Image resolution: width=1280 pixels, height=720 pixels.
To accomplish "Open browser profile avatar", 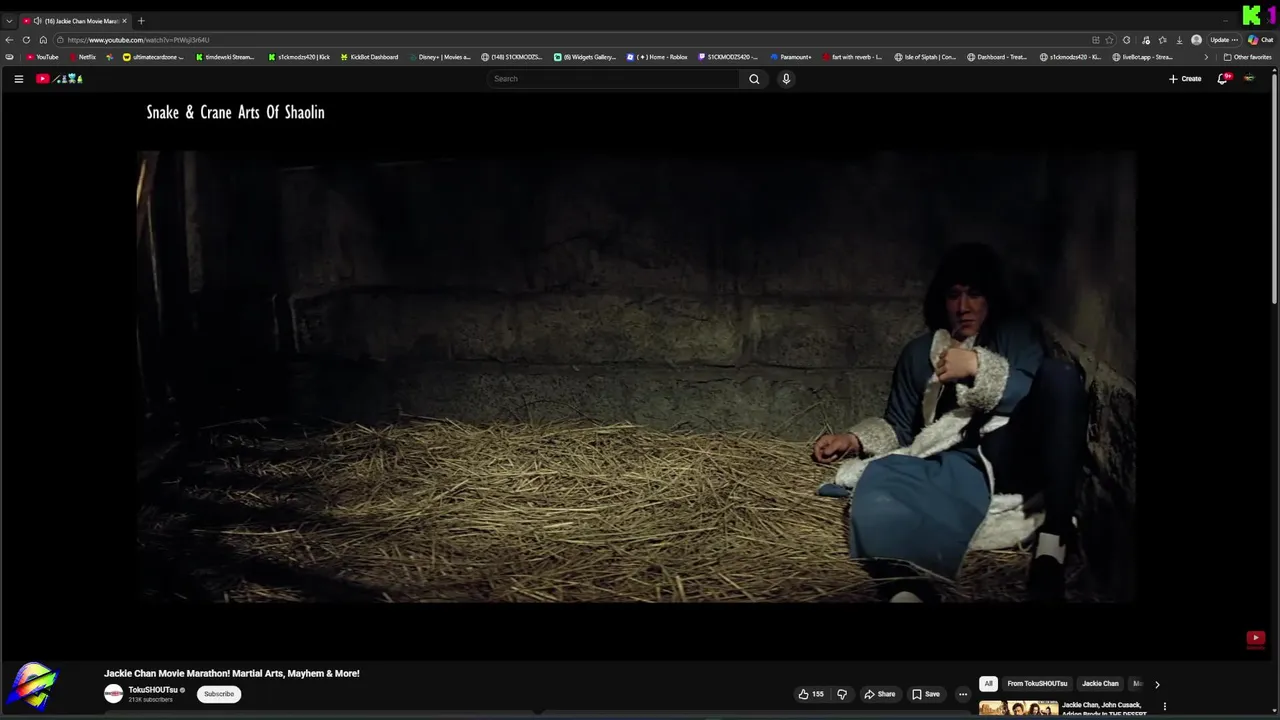I will (1197, 40).
